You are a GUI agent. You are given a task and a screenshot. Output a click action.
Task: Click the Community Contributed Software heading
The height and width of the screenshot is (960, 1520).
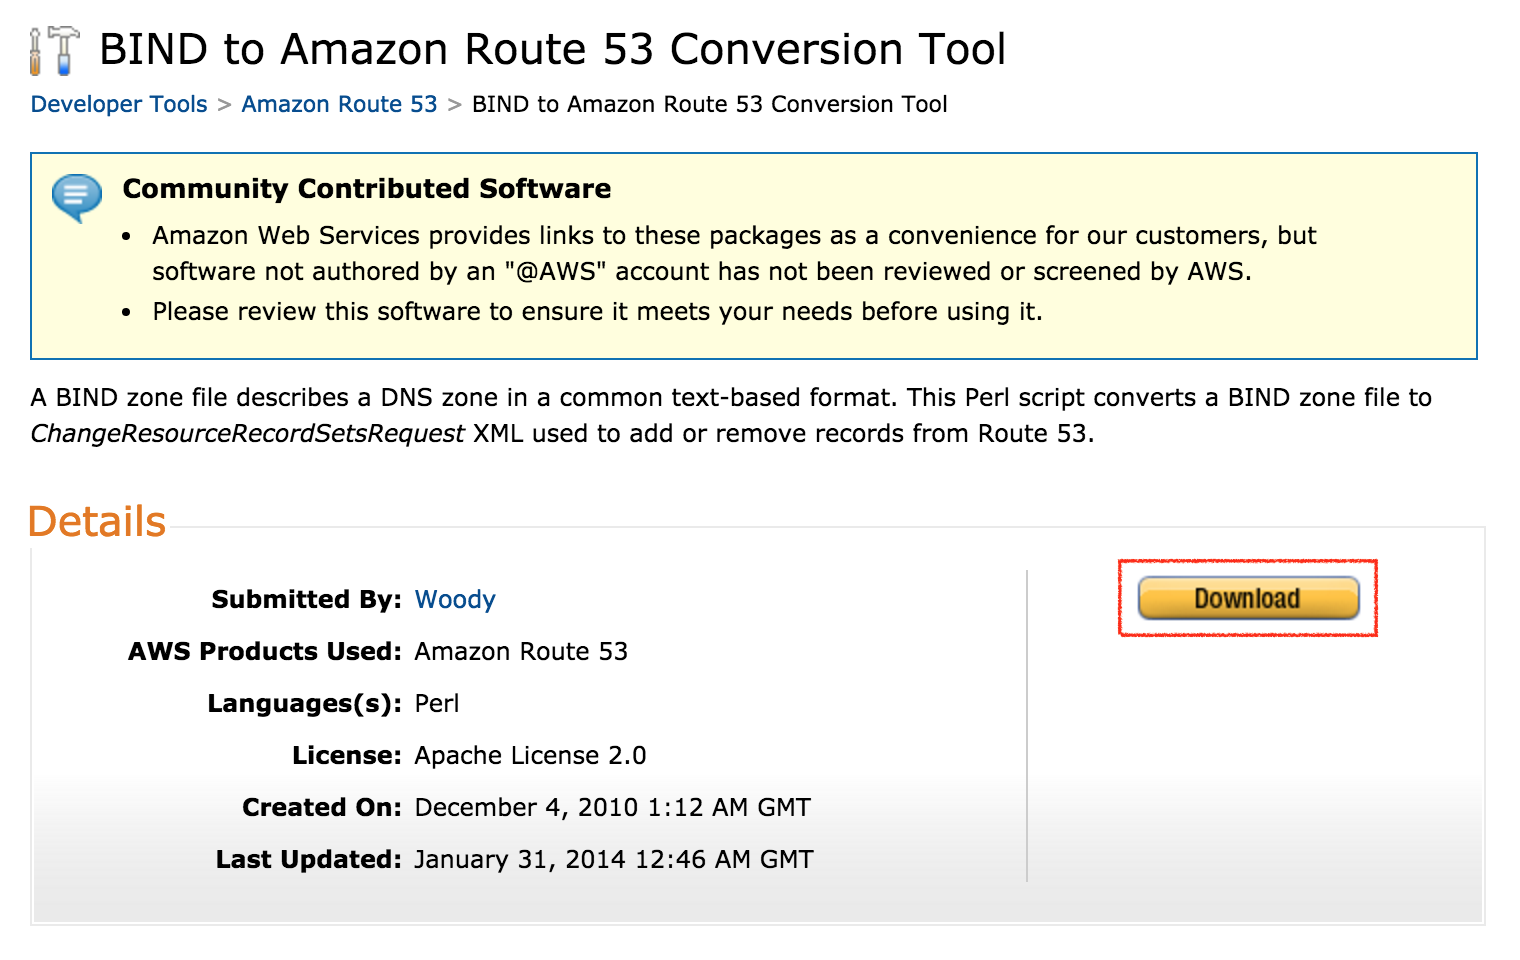366,189
